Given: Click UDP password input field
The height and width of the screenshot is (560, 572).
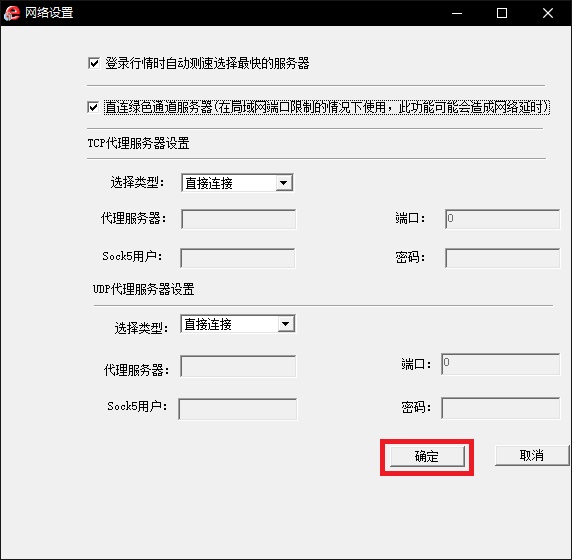Looking at the screenshot, I should pyautogui.click(x=500, y=408).
